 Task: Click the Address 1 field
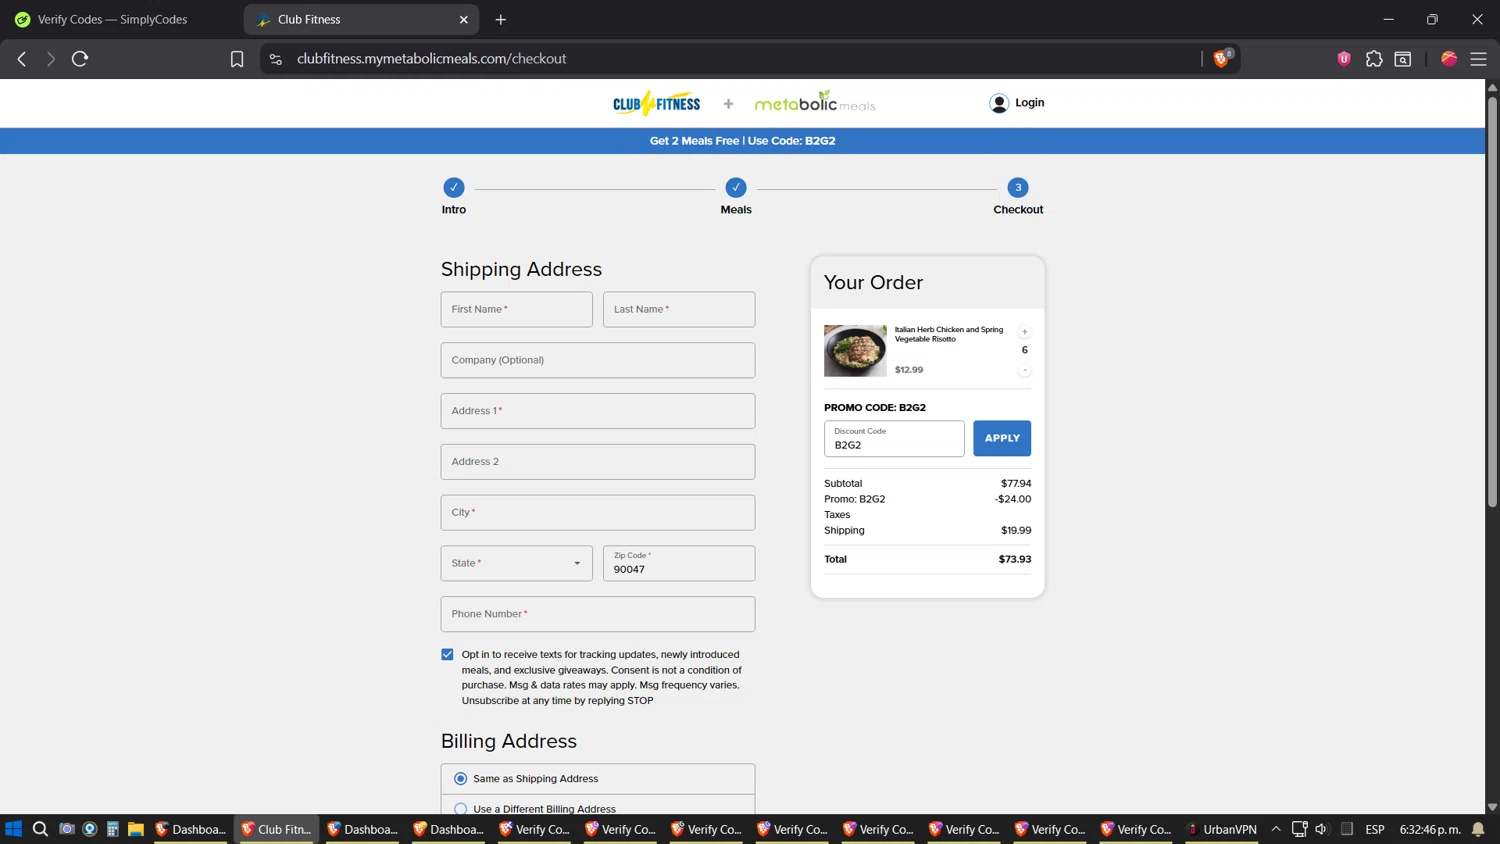[x=598, y=411]
